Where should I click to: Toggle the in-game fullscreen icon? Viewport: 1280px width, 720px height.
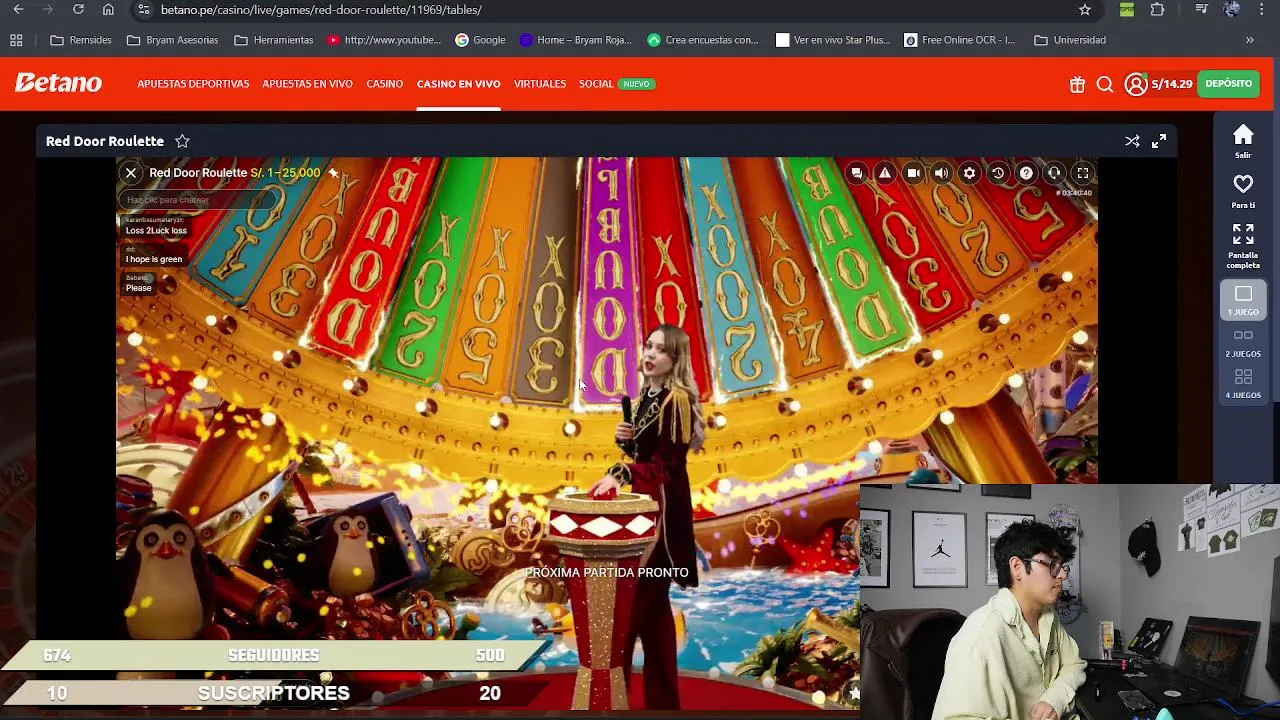[1083, 173]
